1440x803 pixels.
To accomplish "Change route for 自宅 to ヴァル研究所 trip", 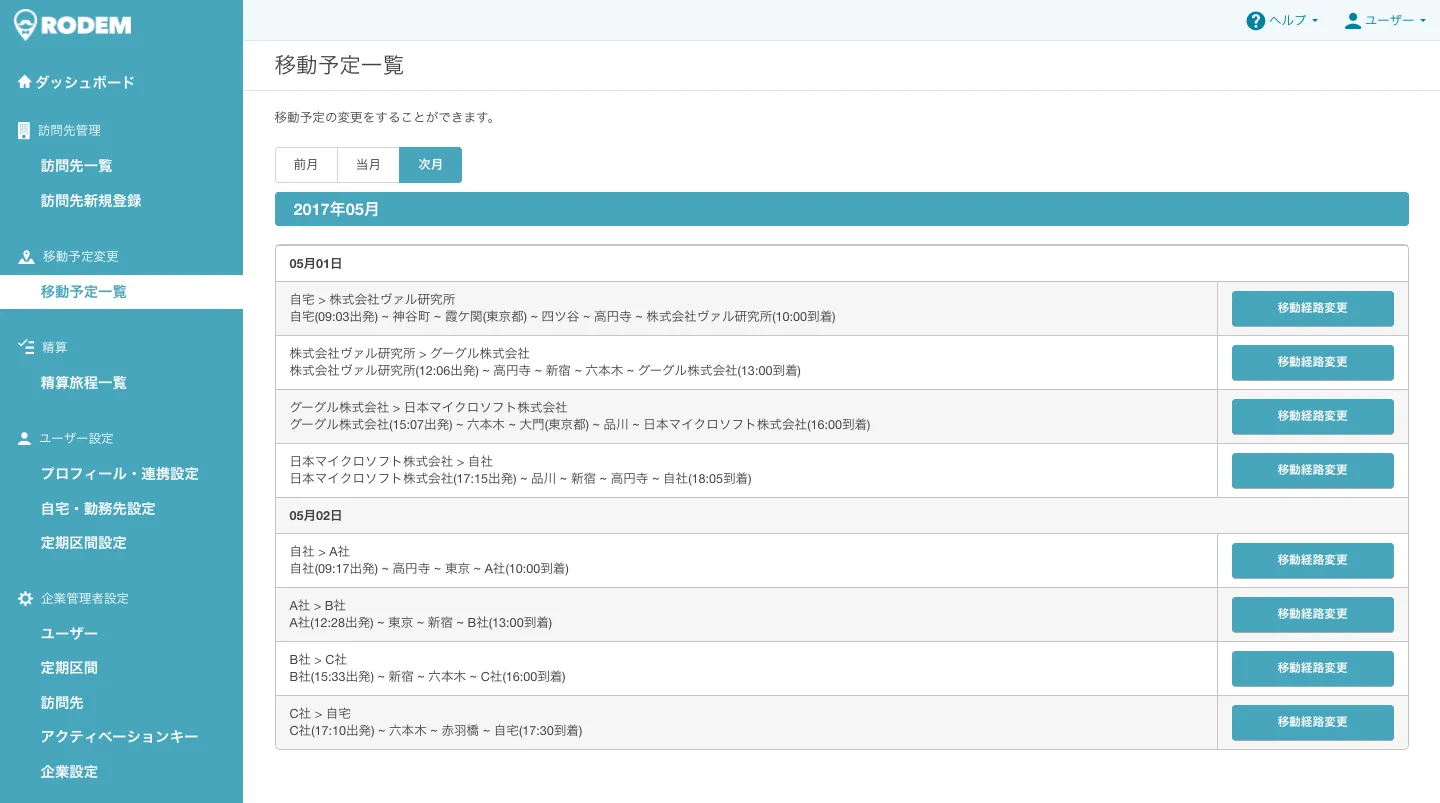I will pyautogui.click(x=1312, y=308).
